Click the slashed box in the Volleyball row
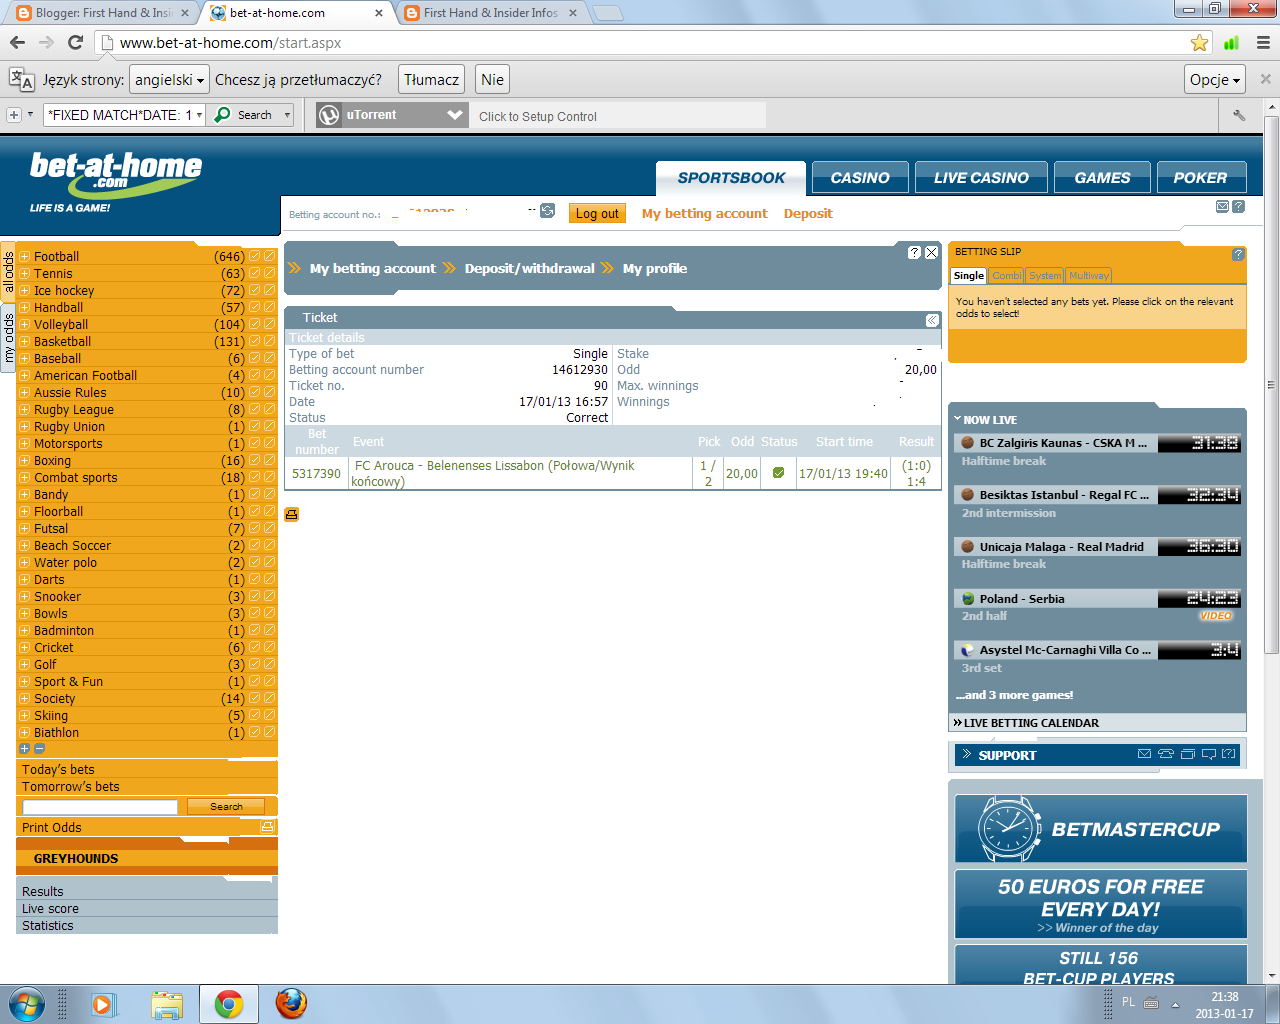The width and height of the screenshot is (1280, 1024). point(269,324)
